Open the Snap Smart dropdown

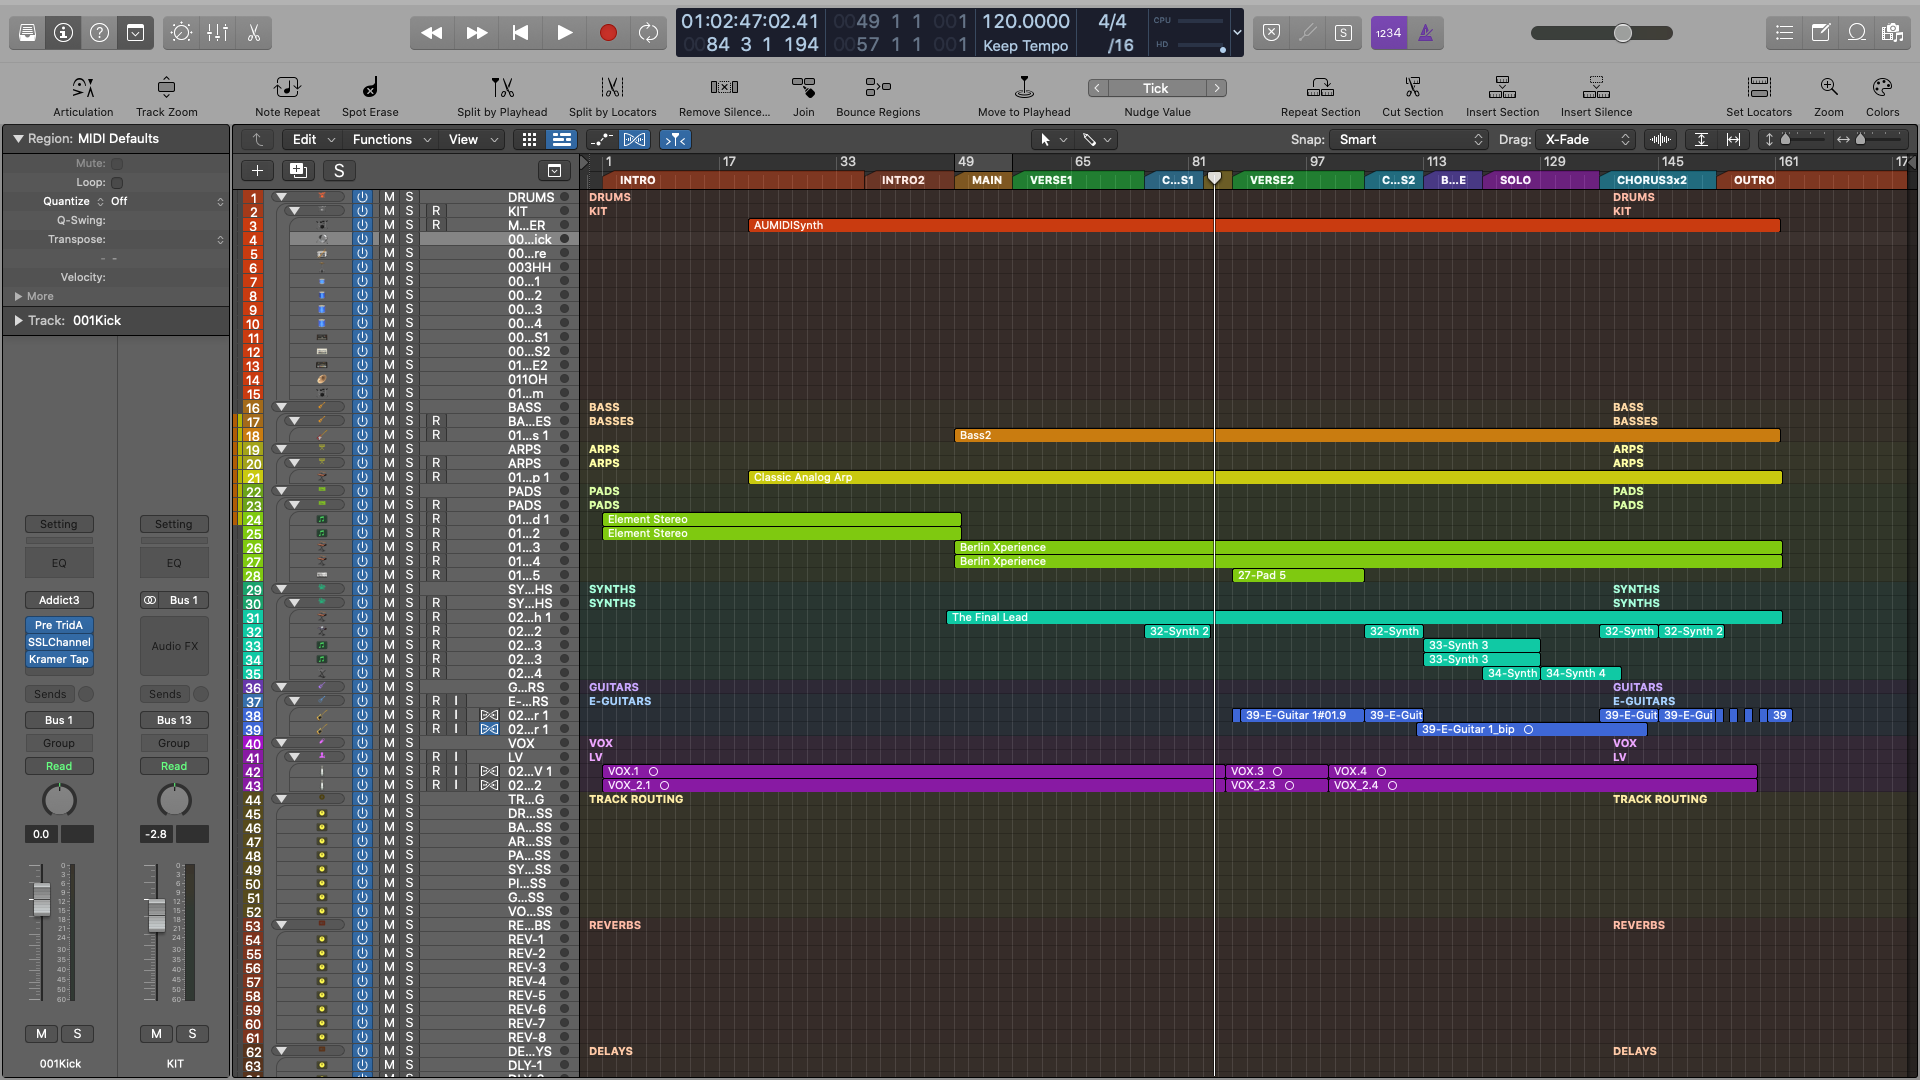1410,140
